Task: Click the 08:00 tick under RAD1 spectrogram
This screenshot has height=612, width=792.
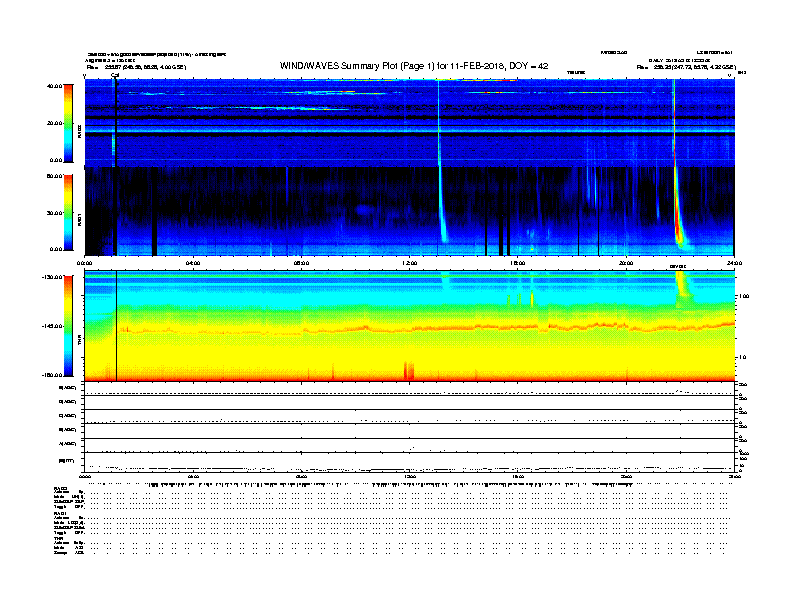Action: (x=301, y=263)
